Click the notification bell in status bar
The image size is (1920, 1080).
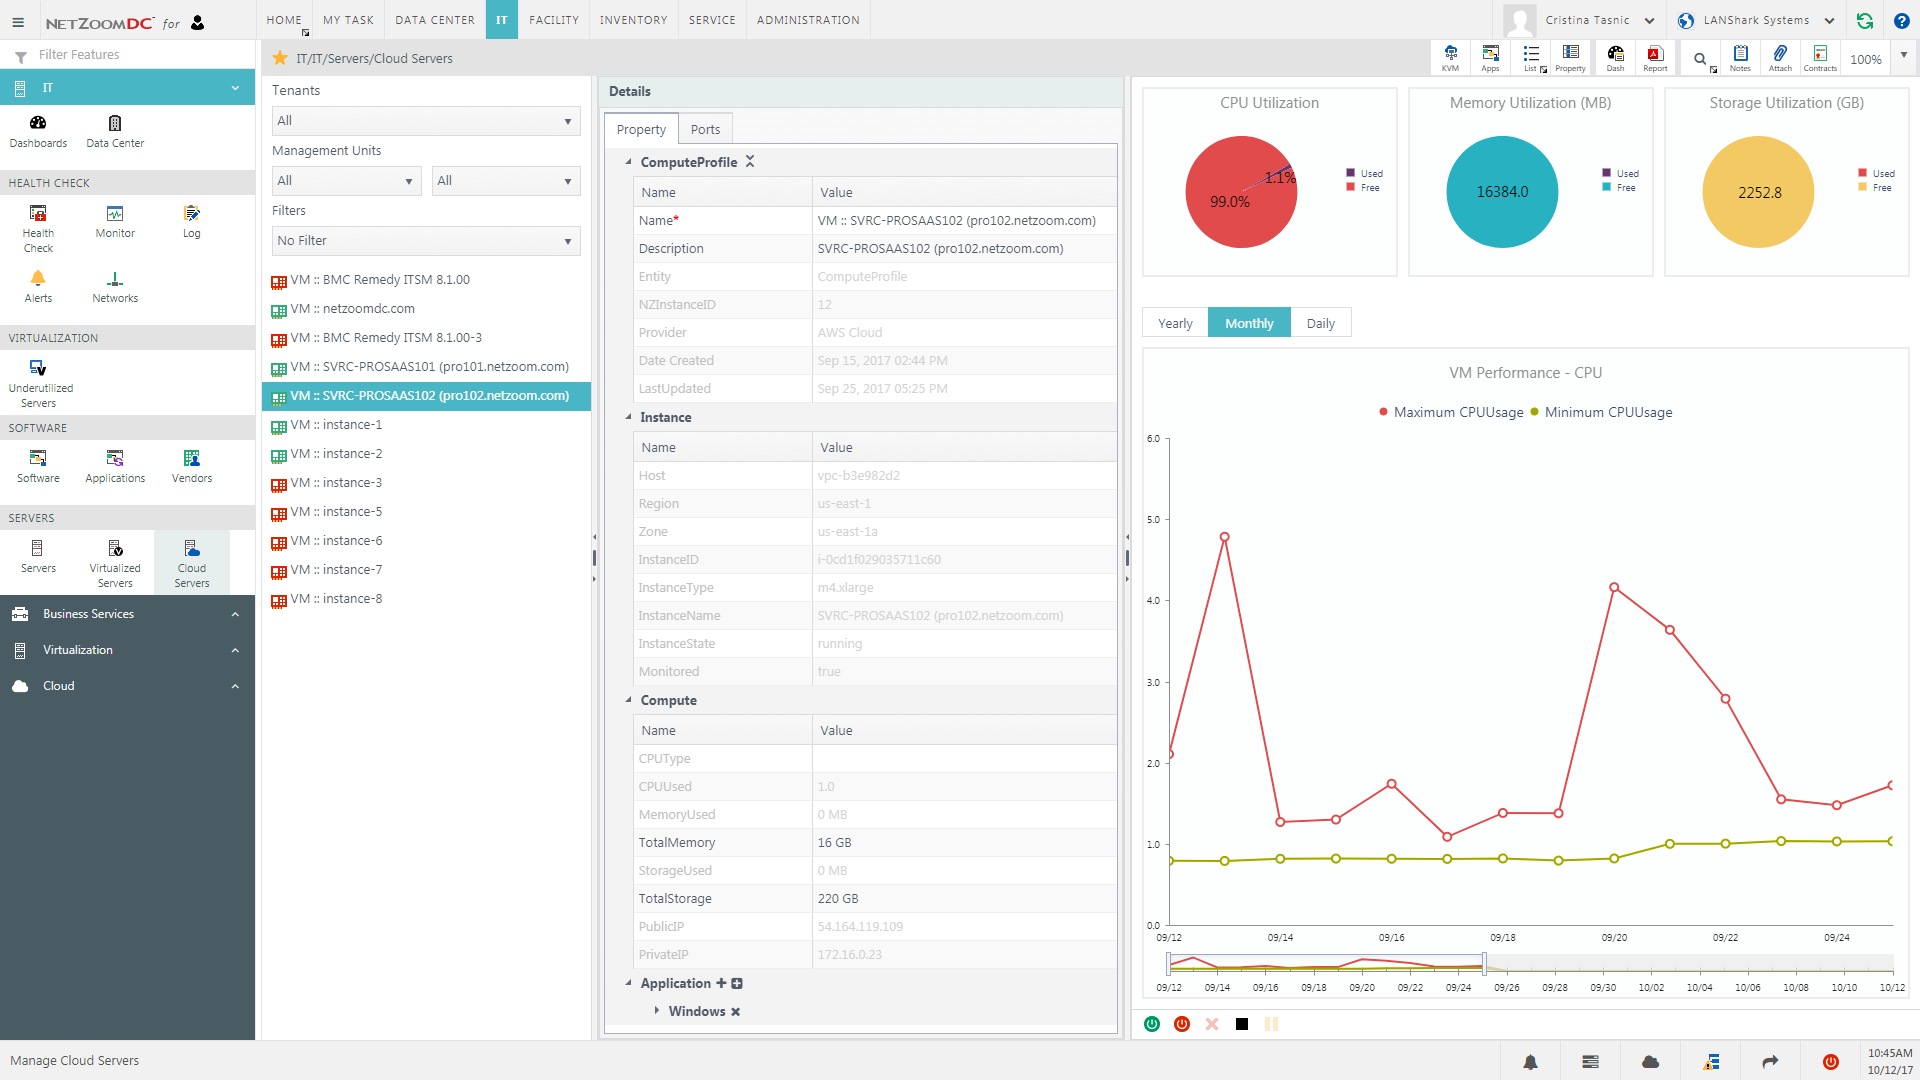(x=1530, y=1062)
